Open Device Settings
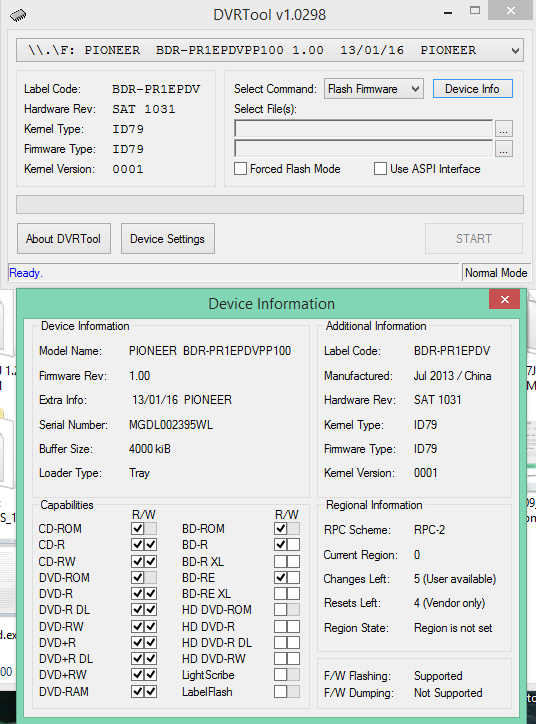The image size is (536, 724). tap(168, 239)
